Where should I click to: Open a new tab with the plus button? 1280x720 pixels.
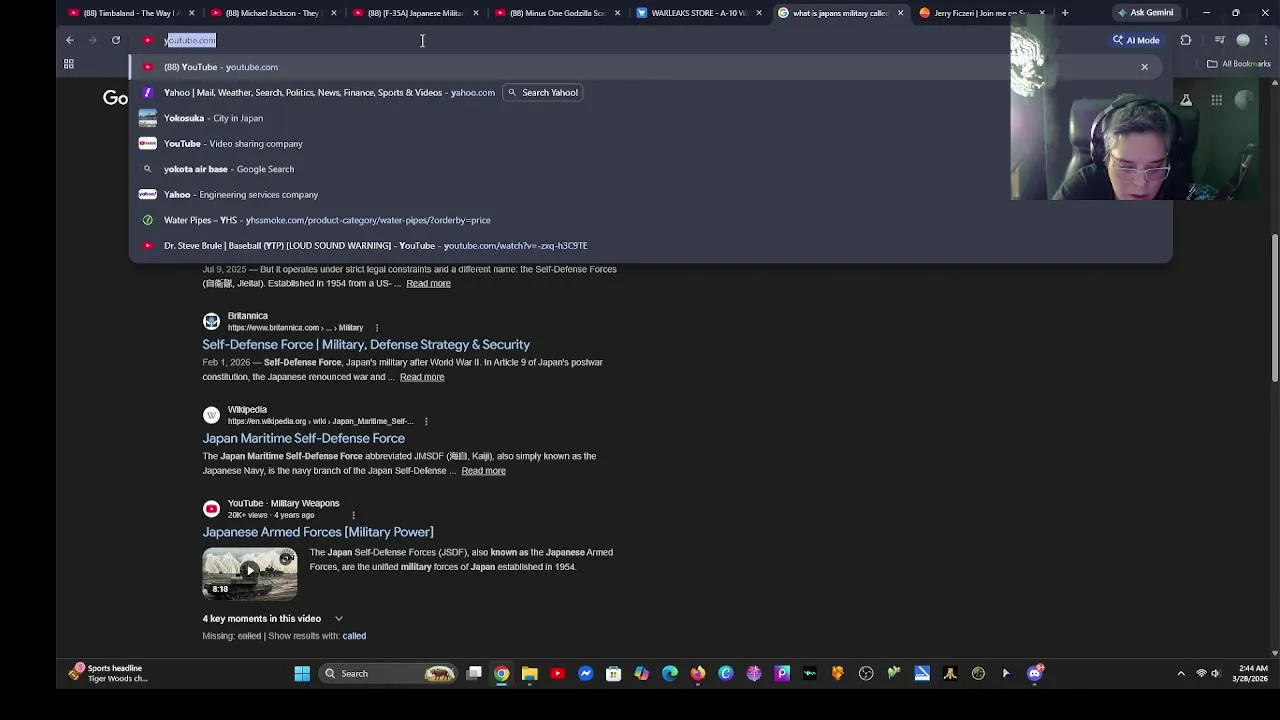[1065, 13]
